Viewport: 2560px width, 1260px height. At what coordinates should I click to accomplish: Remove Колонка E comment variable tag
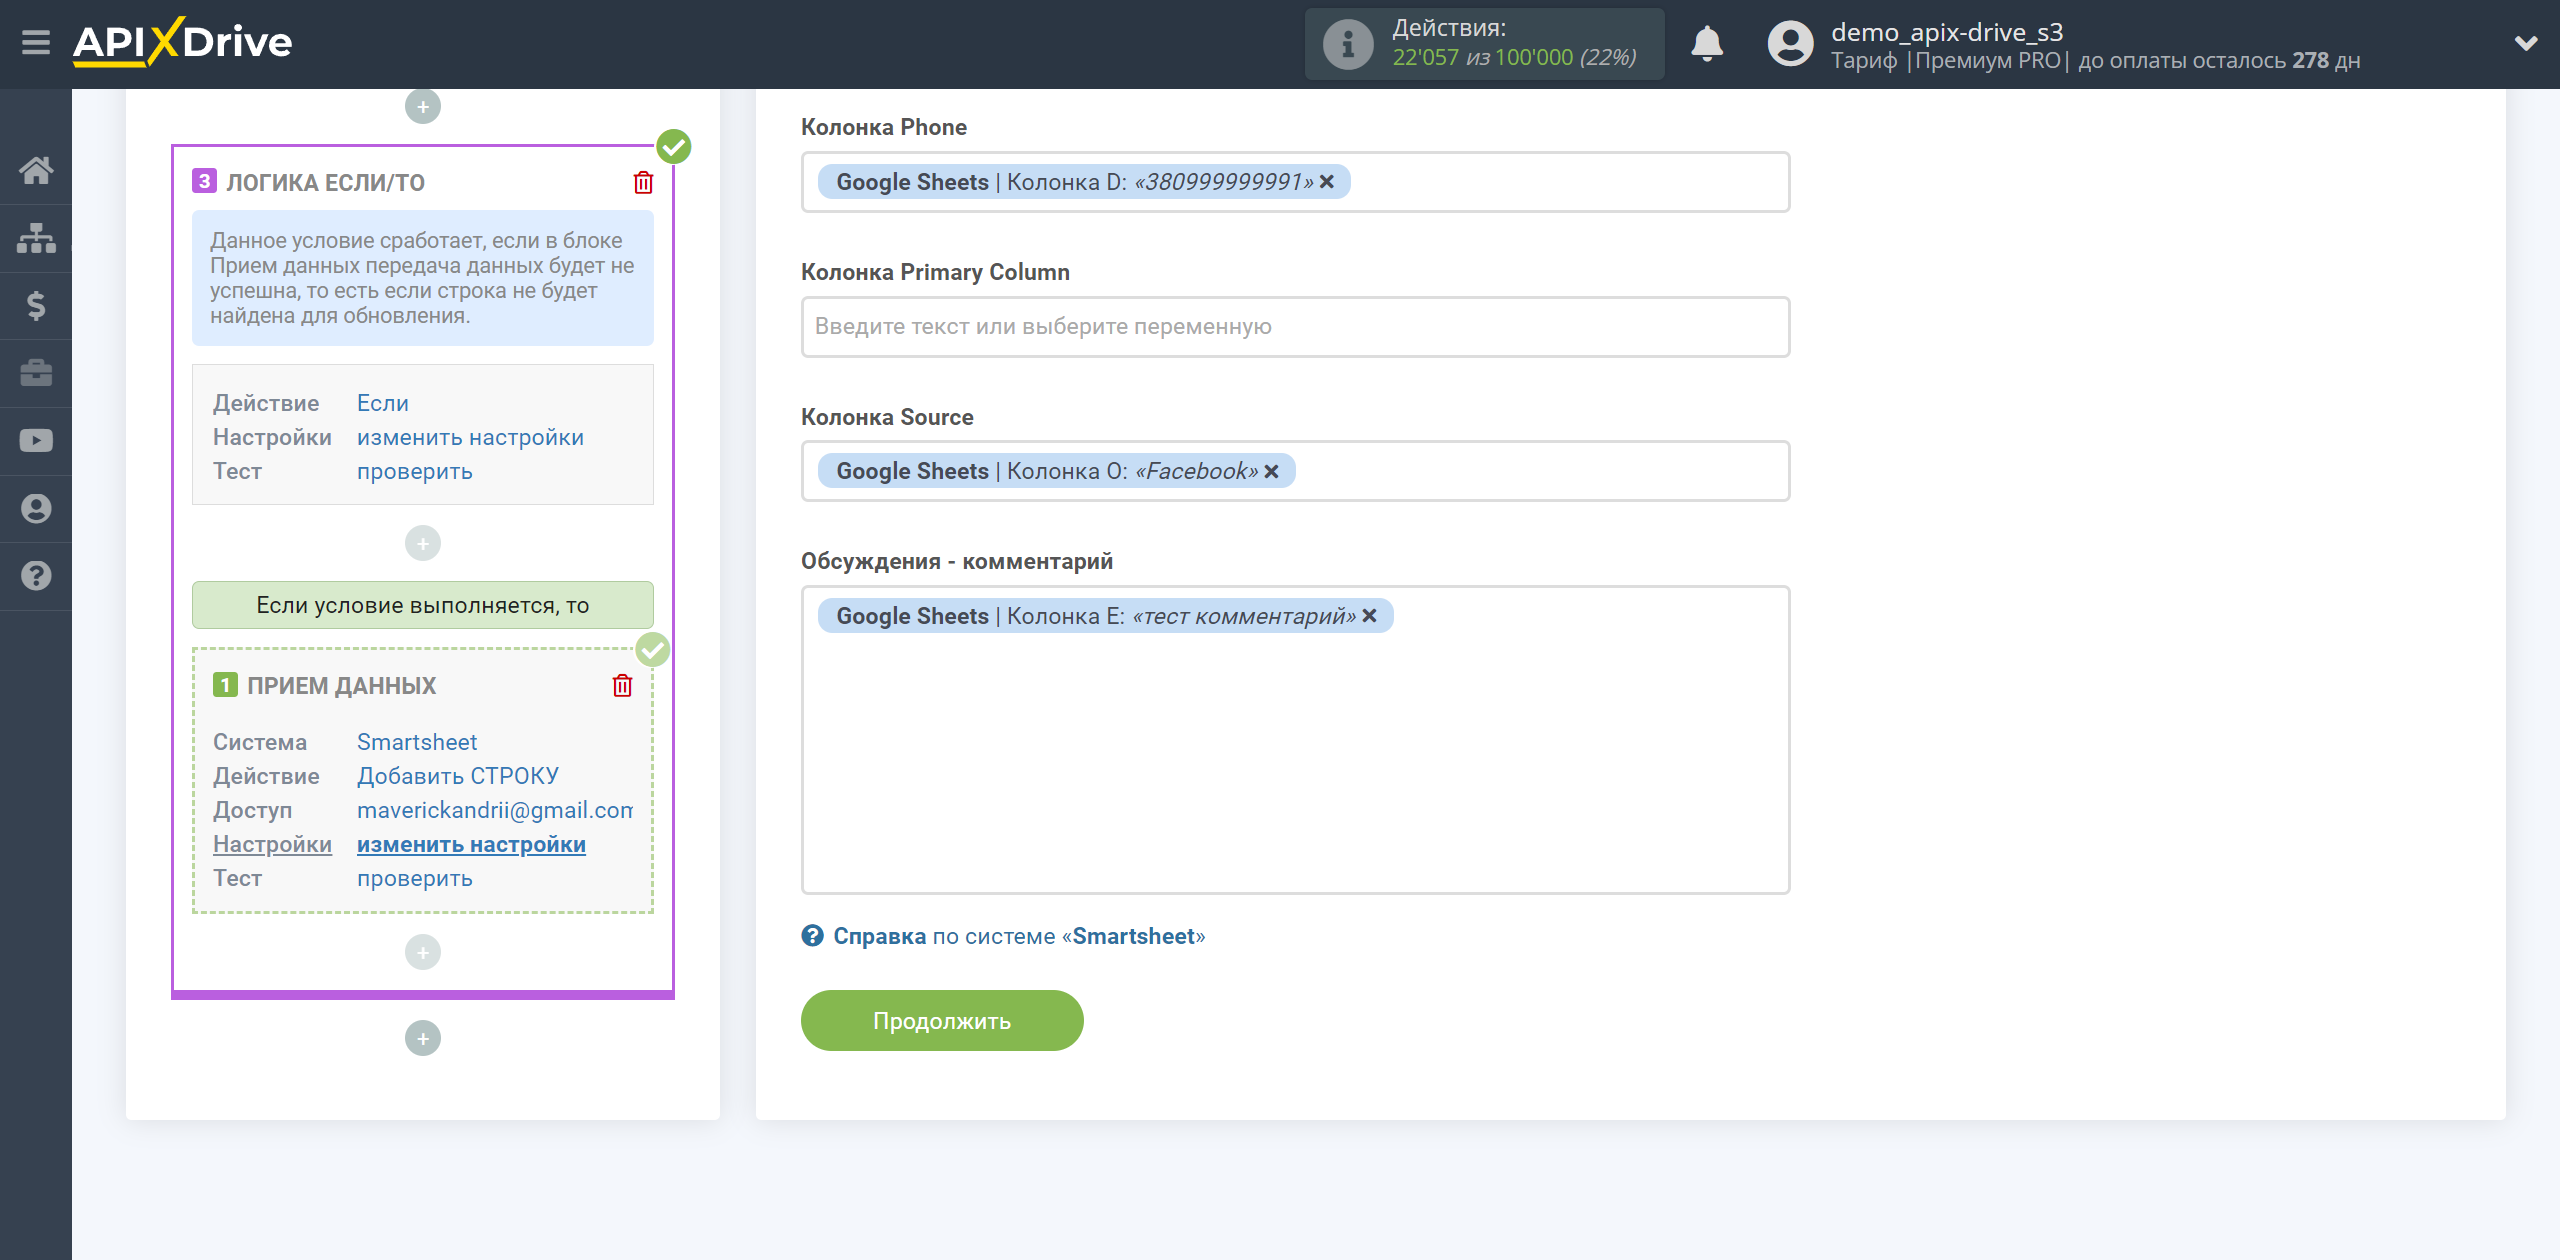1370,616
